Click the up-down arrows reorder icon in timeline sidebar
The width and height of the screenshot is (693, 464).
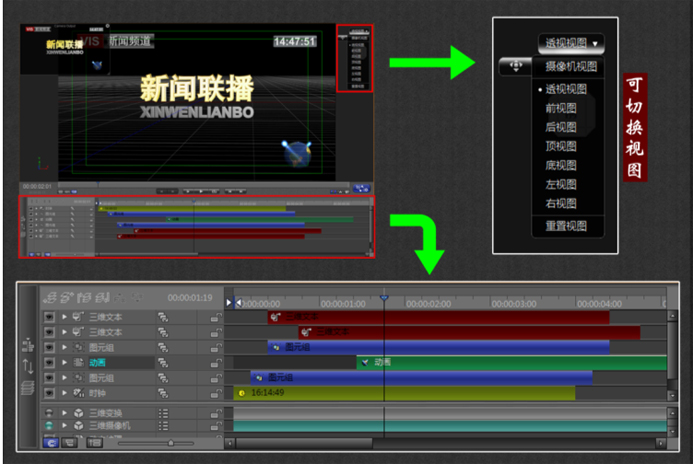28,366
